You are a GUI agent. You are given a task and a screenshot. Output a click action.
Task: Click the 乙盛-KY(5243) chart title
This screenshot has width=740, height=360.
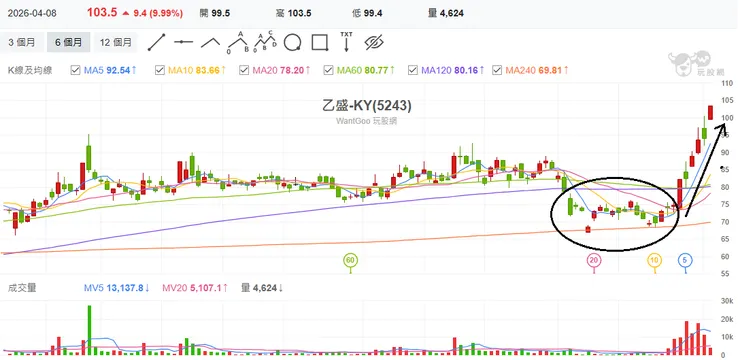pos(367,106)
